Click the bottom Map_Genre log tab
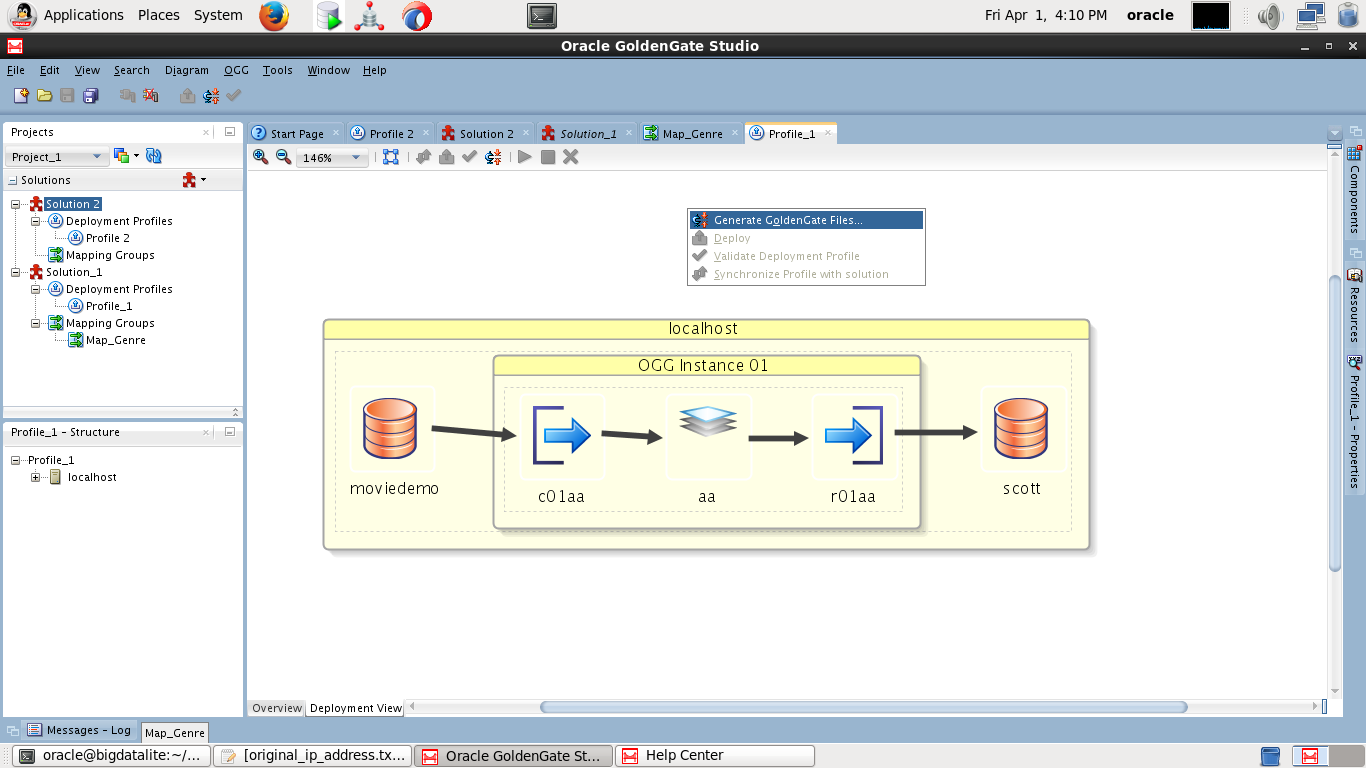 [x=175, y=732]
